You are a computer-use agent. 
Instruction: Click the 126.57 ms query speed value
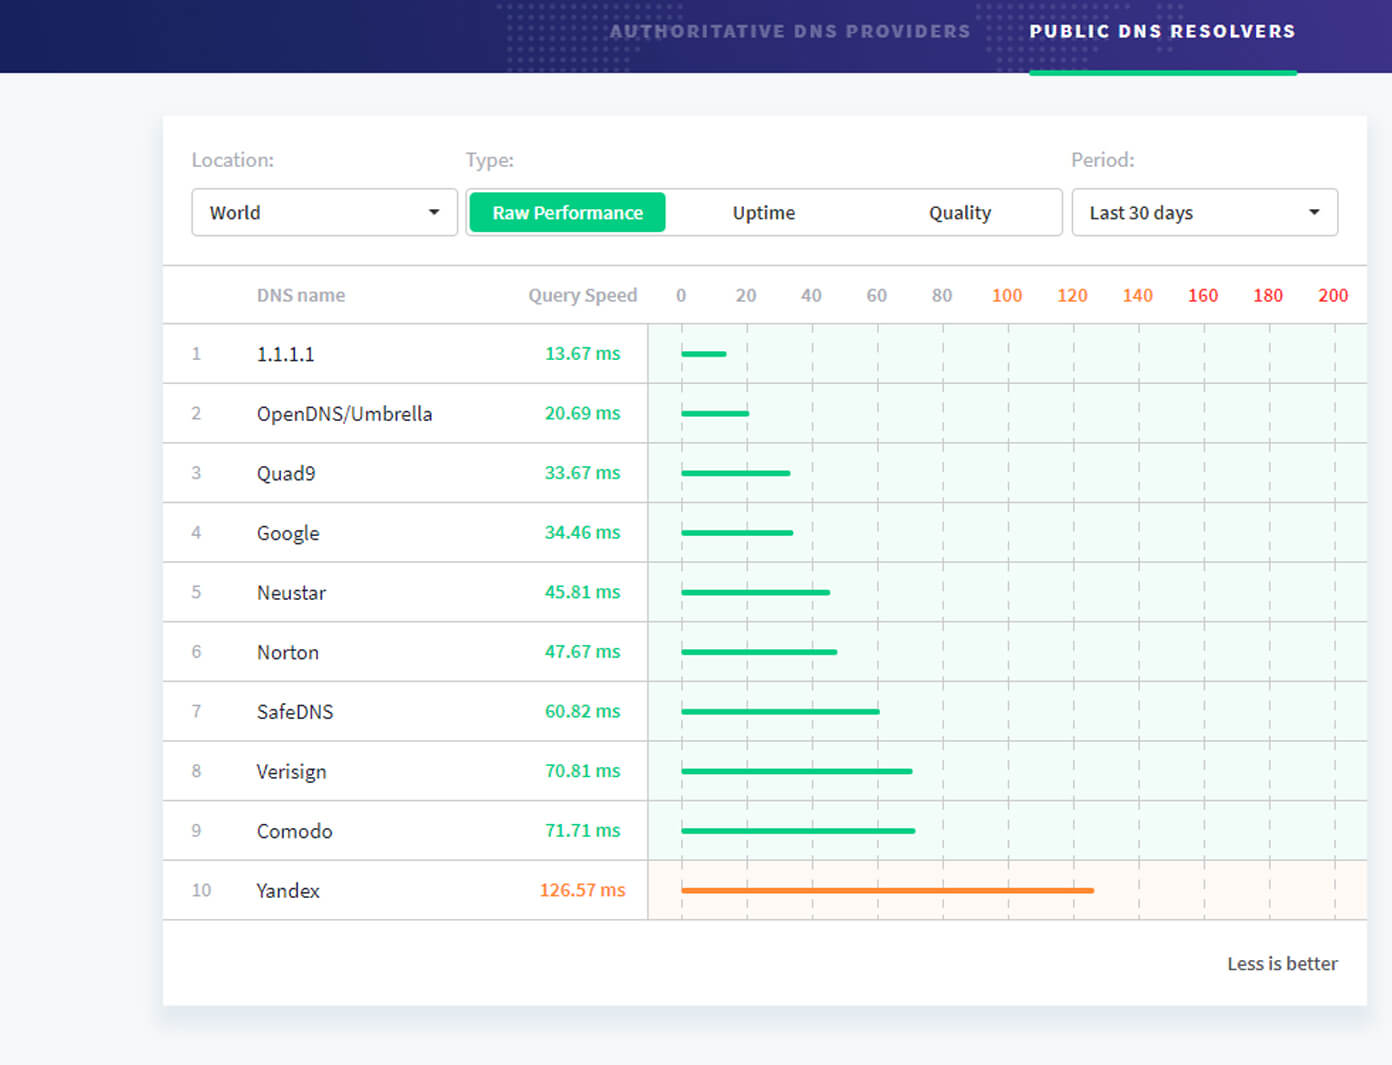582,890
